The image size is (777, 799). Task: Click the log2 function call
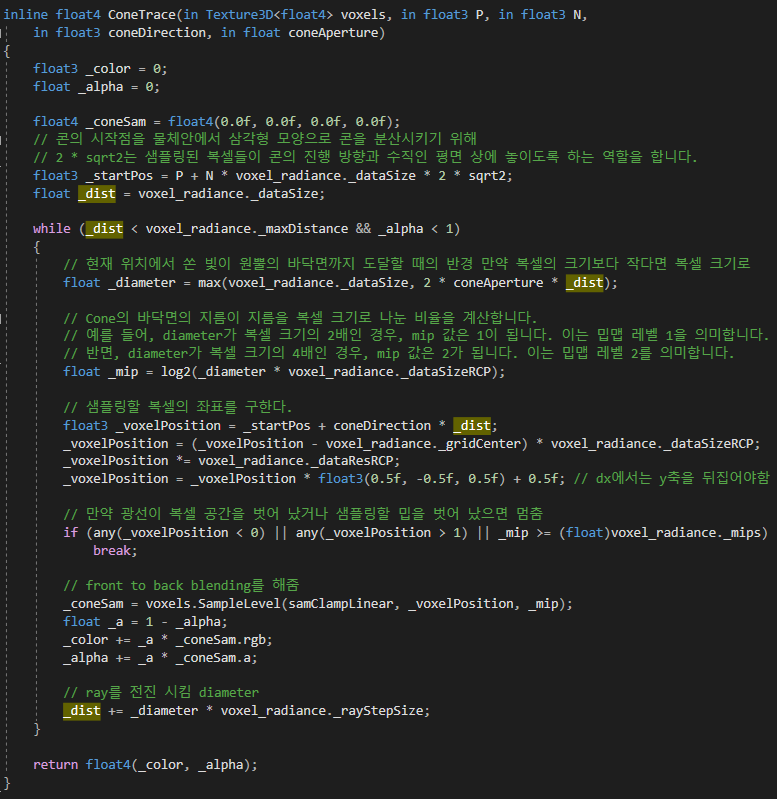point(176,372)
